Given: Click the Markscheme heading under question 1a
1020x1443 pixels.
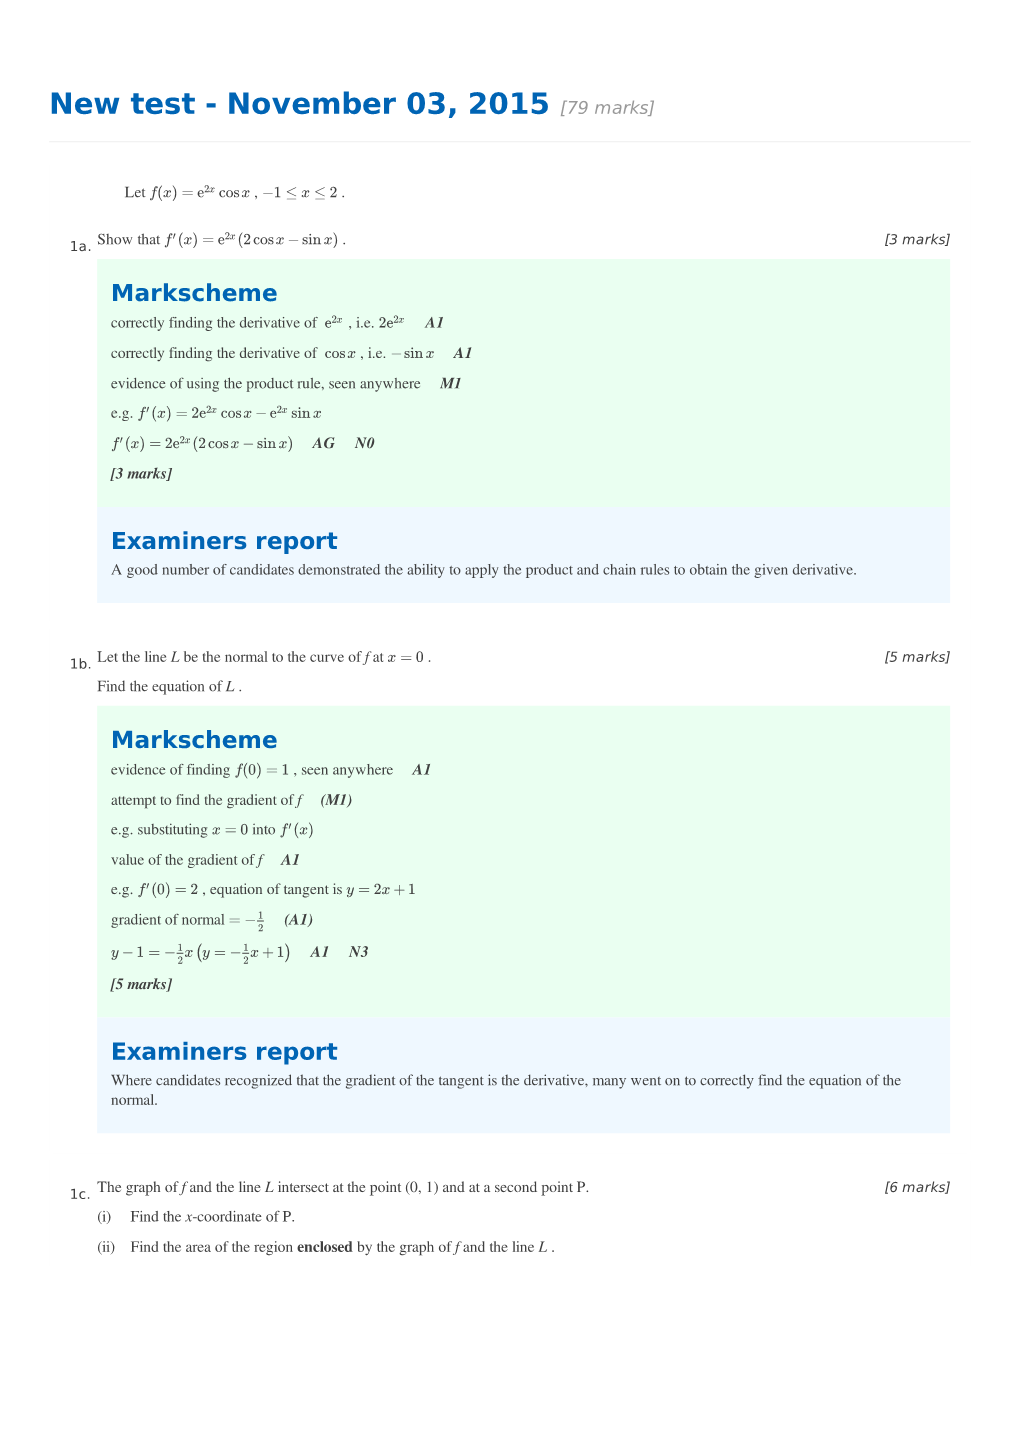Looking at the screenshot, I should pos(194,293).
